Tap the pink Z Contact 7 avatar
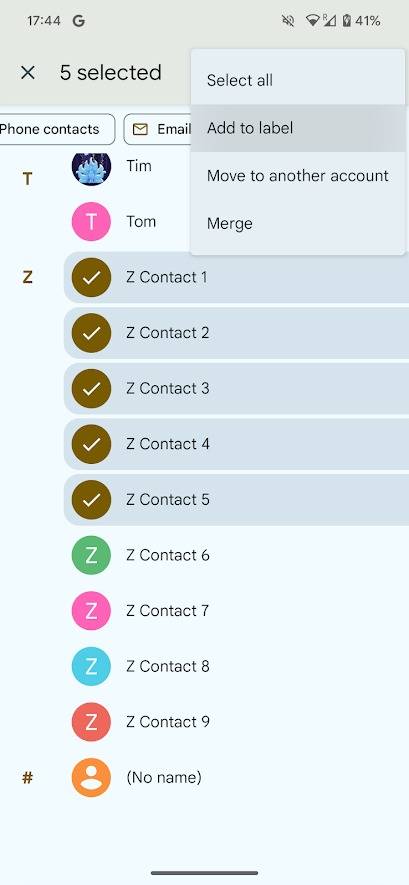 point(91,611)
